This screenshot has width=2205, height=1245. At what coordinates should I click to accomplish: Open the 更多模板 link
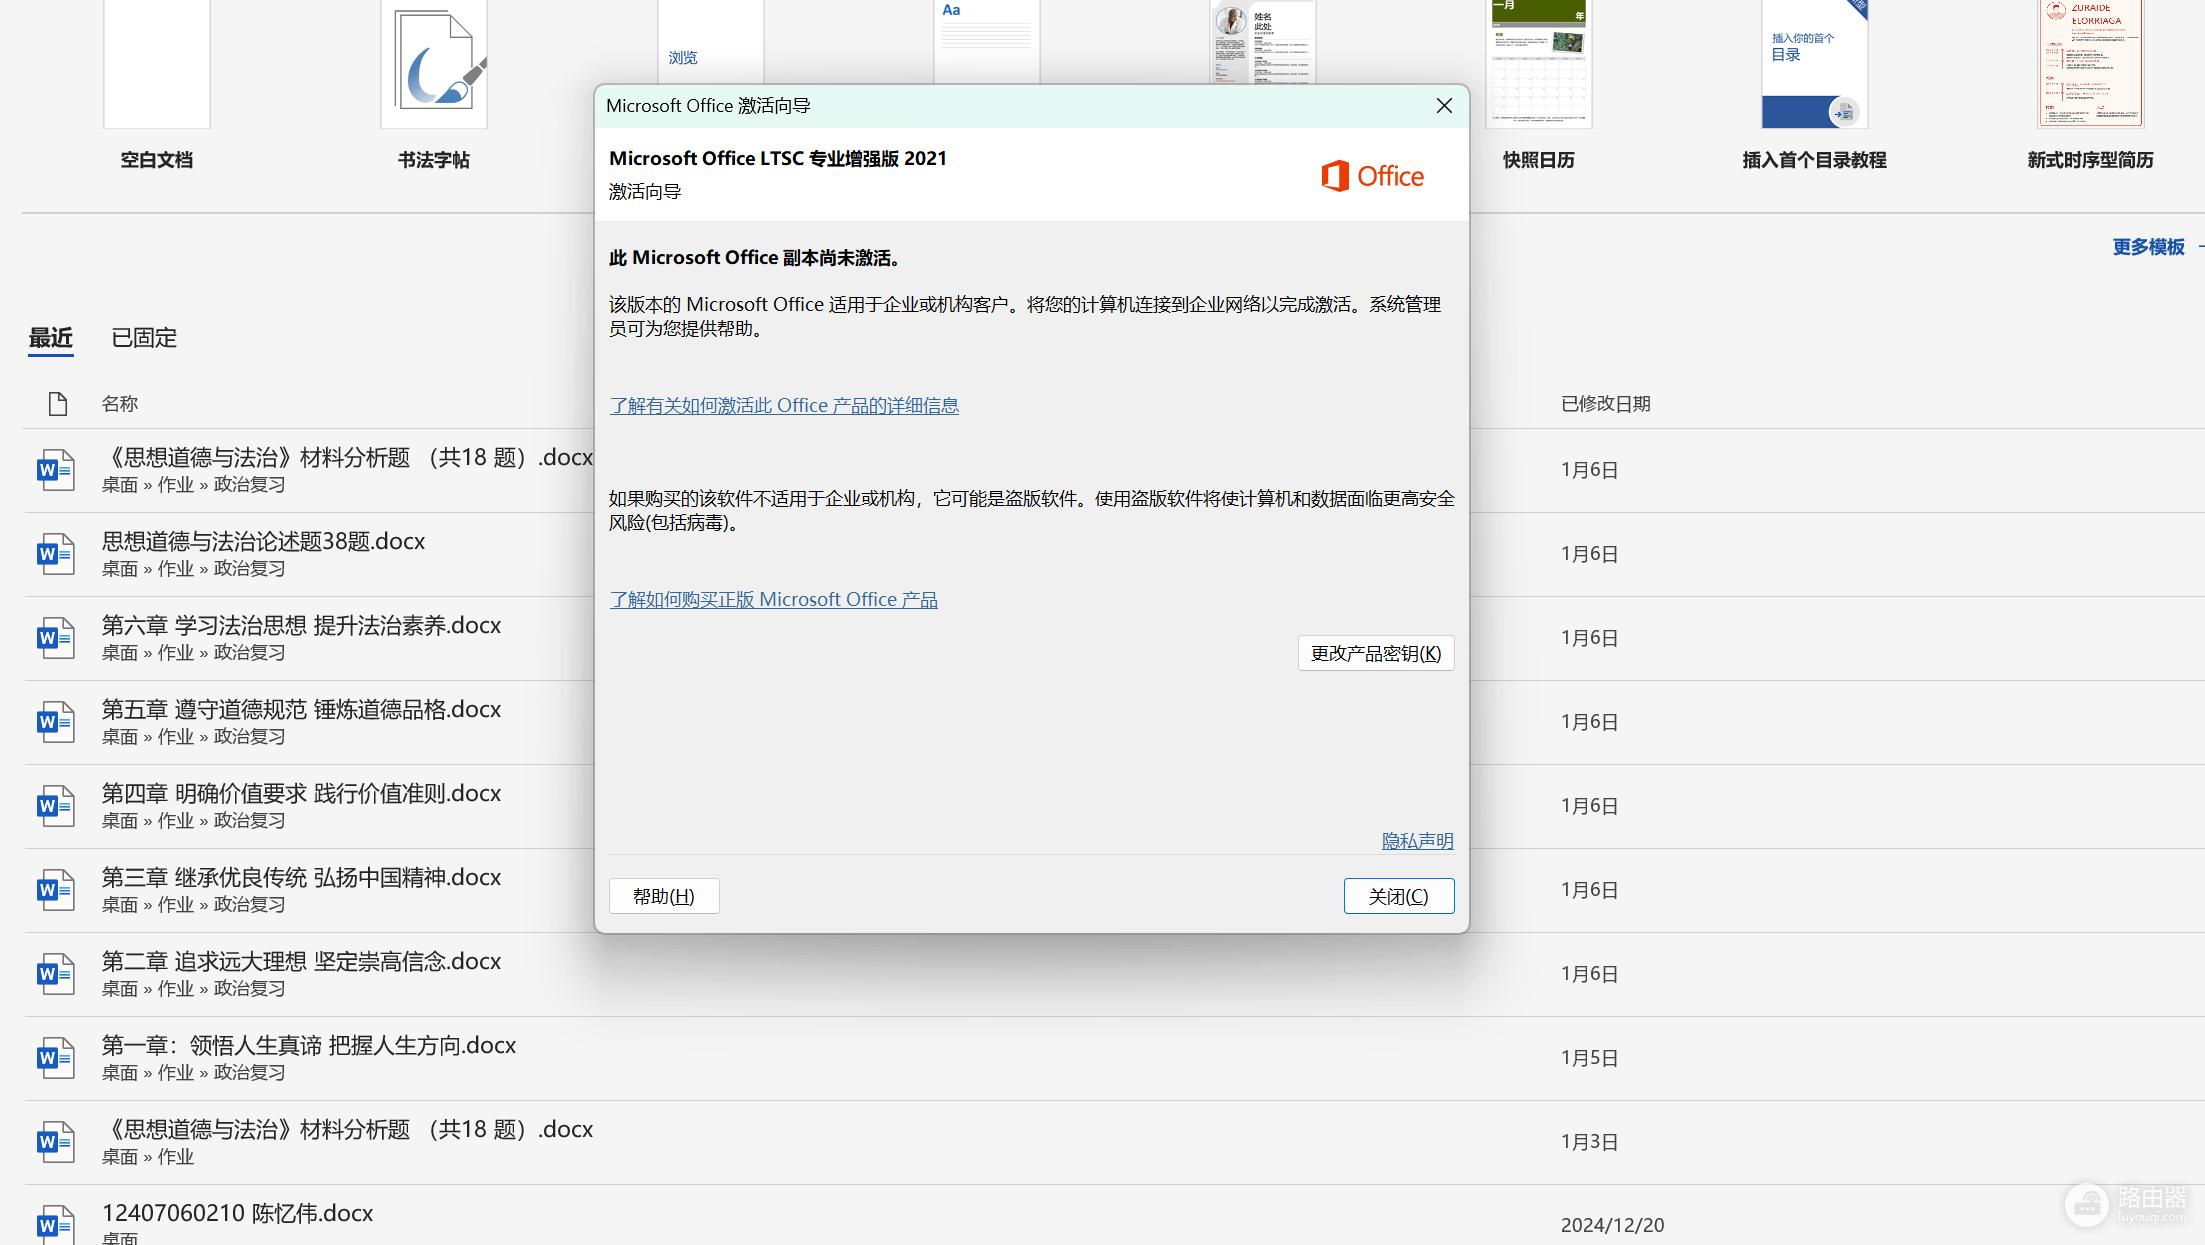[2148, 247]
